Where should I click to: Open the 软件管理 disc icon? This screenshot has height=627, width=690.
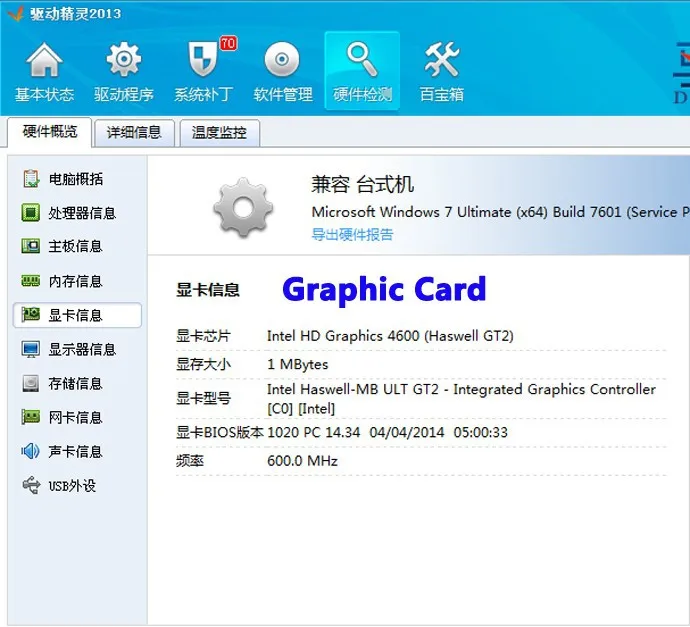click(282, 59)
